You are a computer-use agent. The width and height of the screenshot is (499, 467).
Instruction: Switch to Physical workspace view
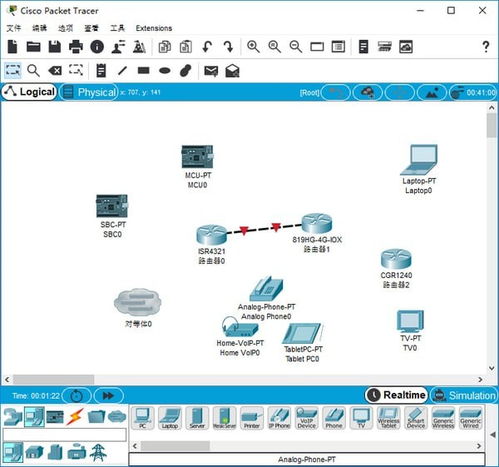tap(89, 92)
